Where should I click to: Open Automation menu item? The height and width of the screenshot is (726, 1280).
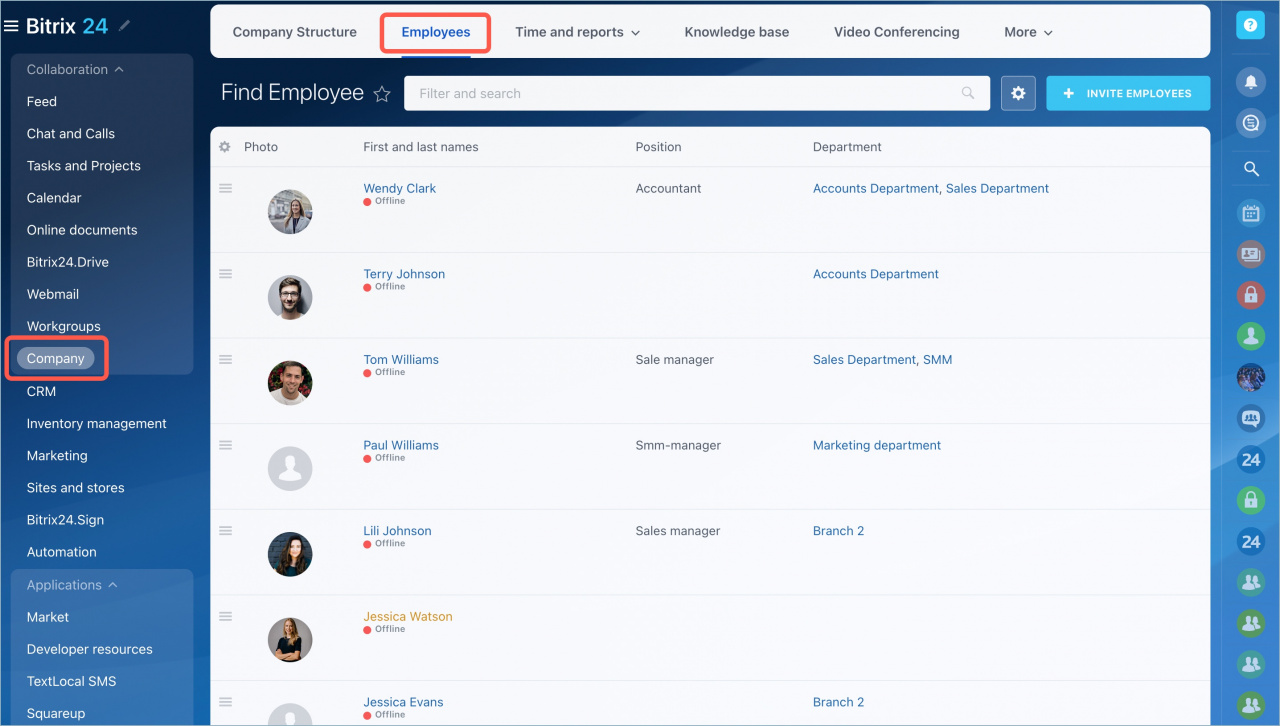62,552
